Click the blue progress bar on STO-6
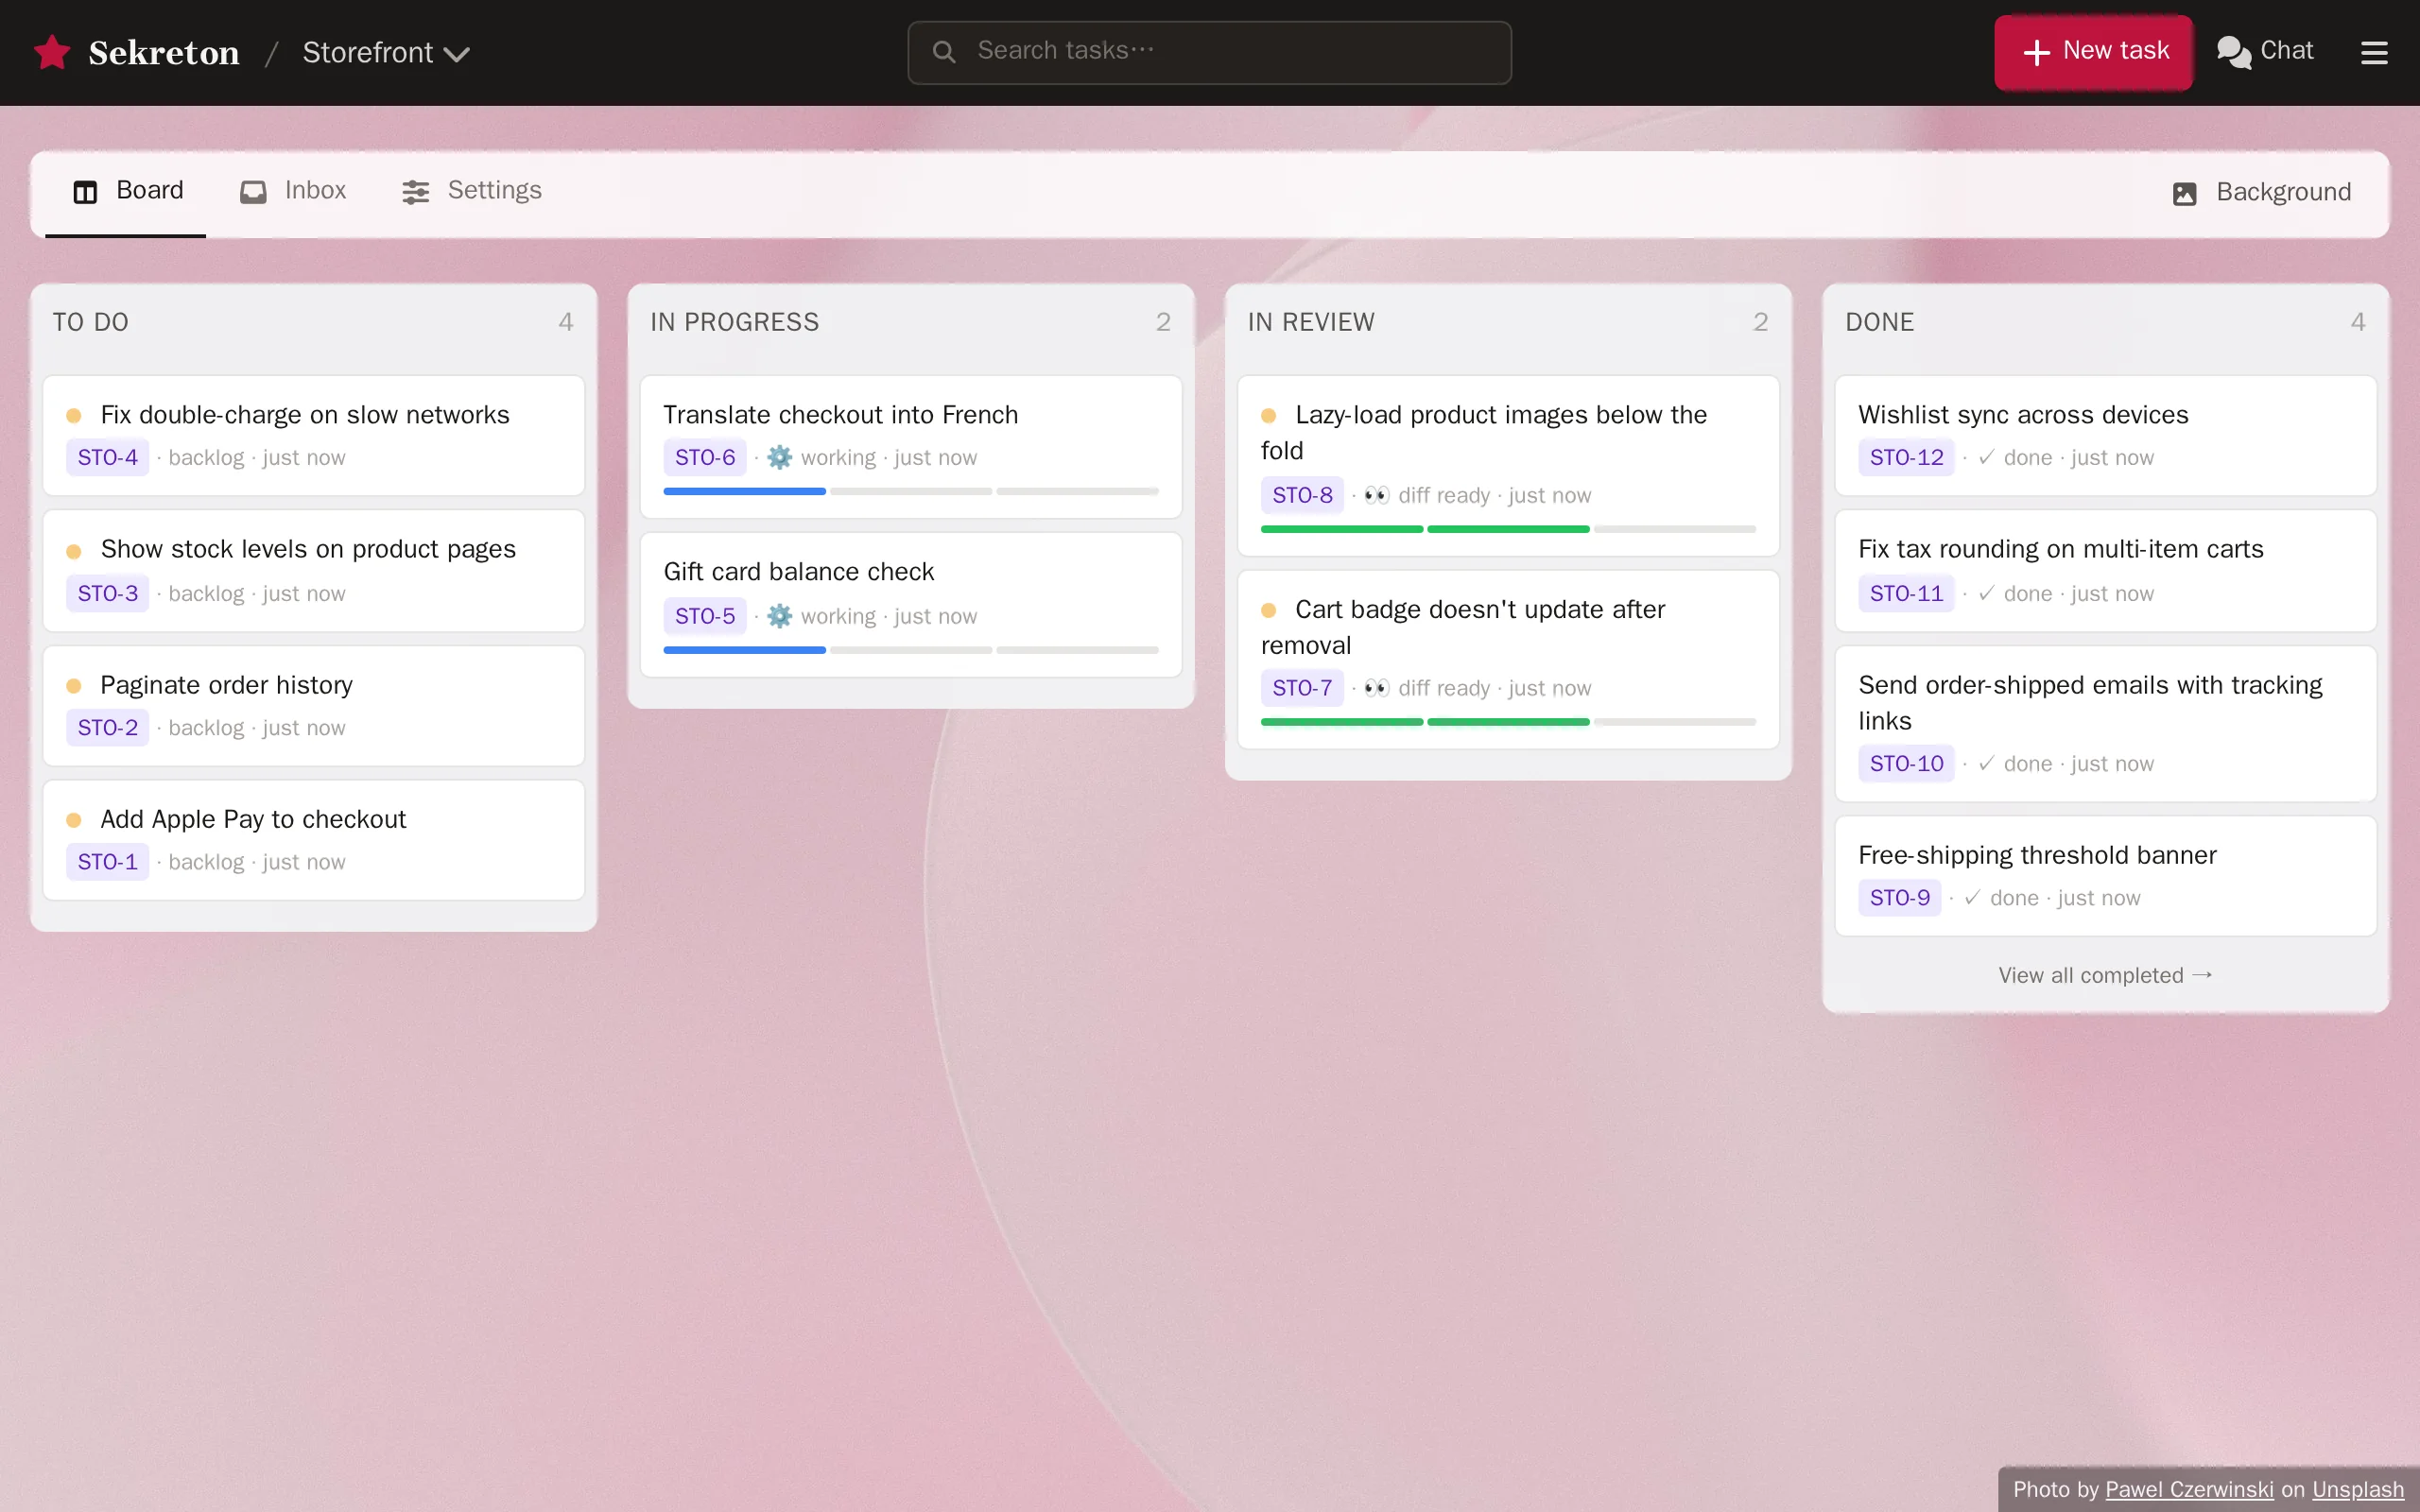Screen dimensions: 2420x1512 point(744,491)
